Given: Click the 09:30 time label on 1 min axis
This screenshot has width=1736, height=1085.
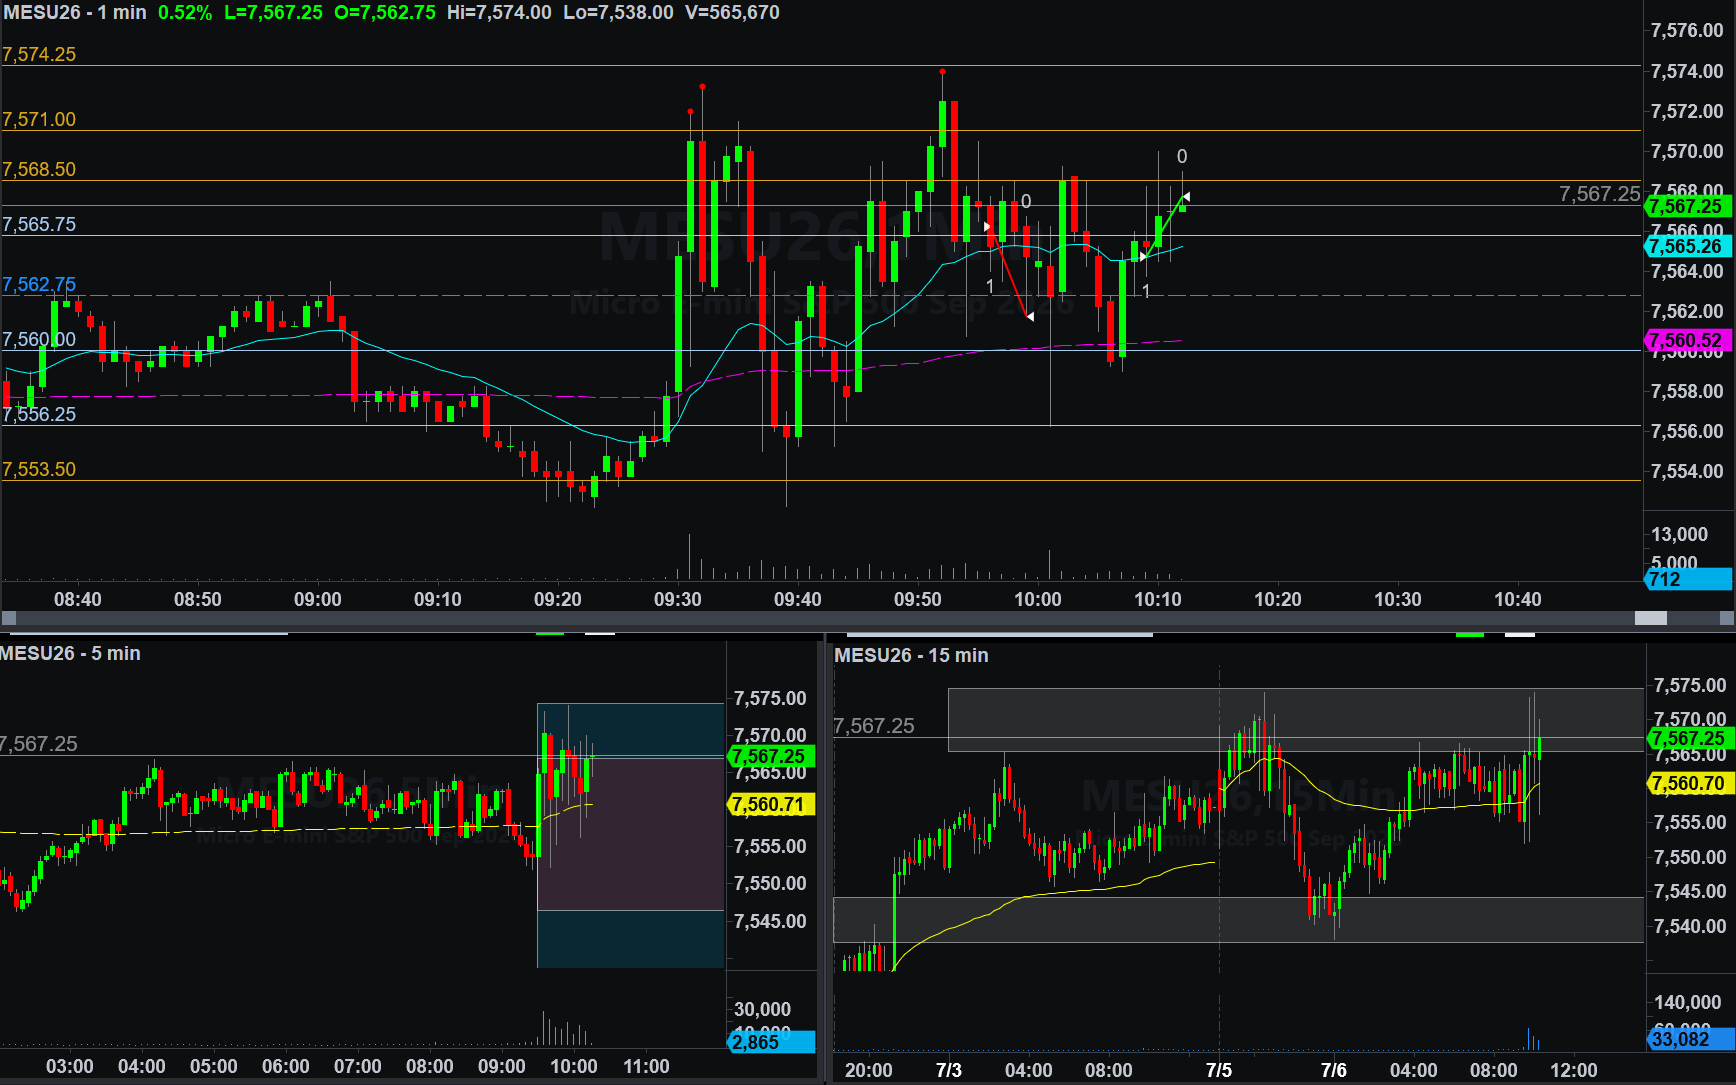Looking at the screenshot, I should [678, 600].
